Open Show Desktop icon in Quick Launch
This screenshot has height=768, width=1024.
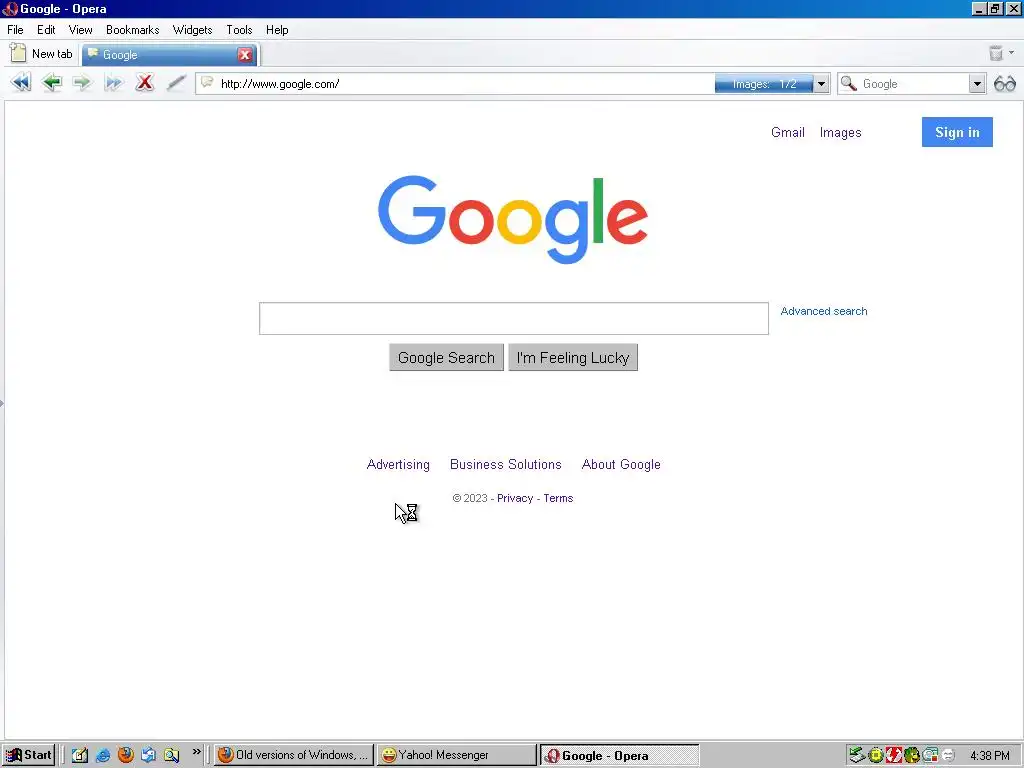(80, 755)
